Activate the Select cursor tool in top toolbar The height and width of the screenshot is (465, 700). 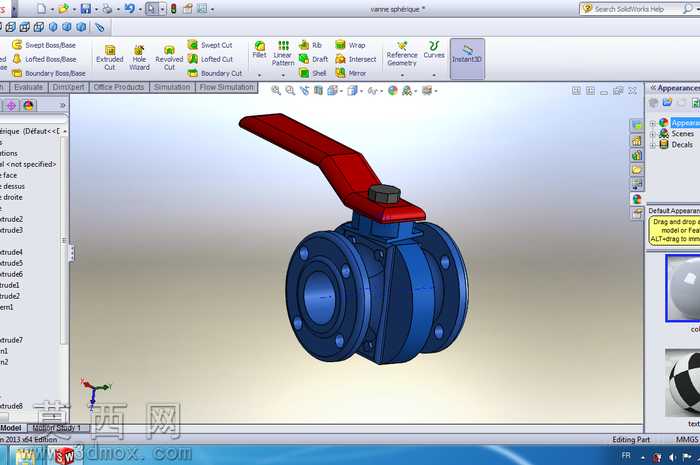[x=151, y=8]
